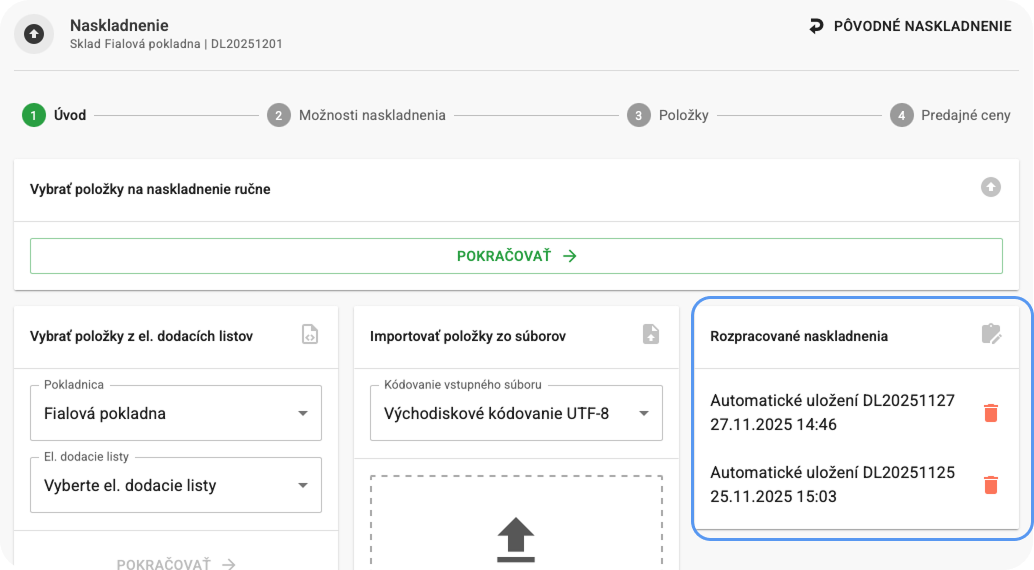The width and height of the screenshot is (1034, 570).
Task: Open autosave DL20251127 from 27.11.2025
Action: click(x=832, y=412)
